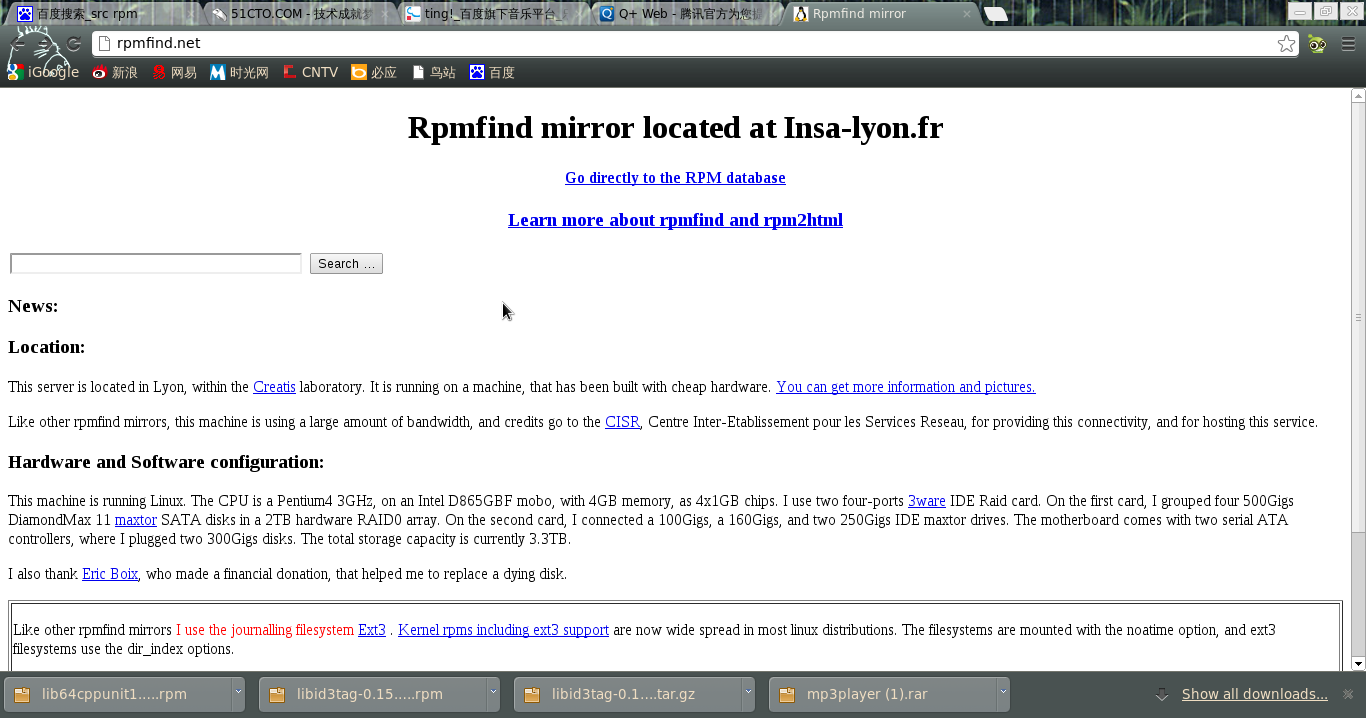This screenshot has height=718, width=1366.
Task: Open the ting! Baidu music tab
Action: [x=492, y=14]
